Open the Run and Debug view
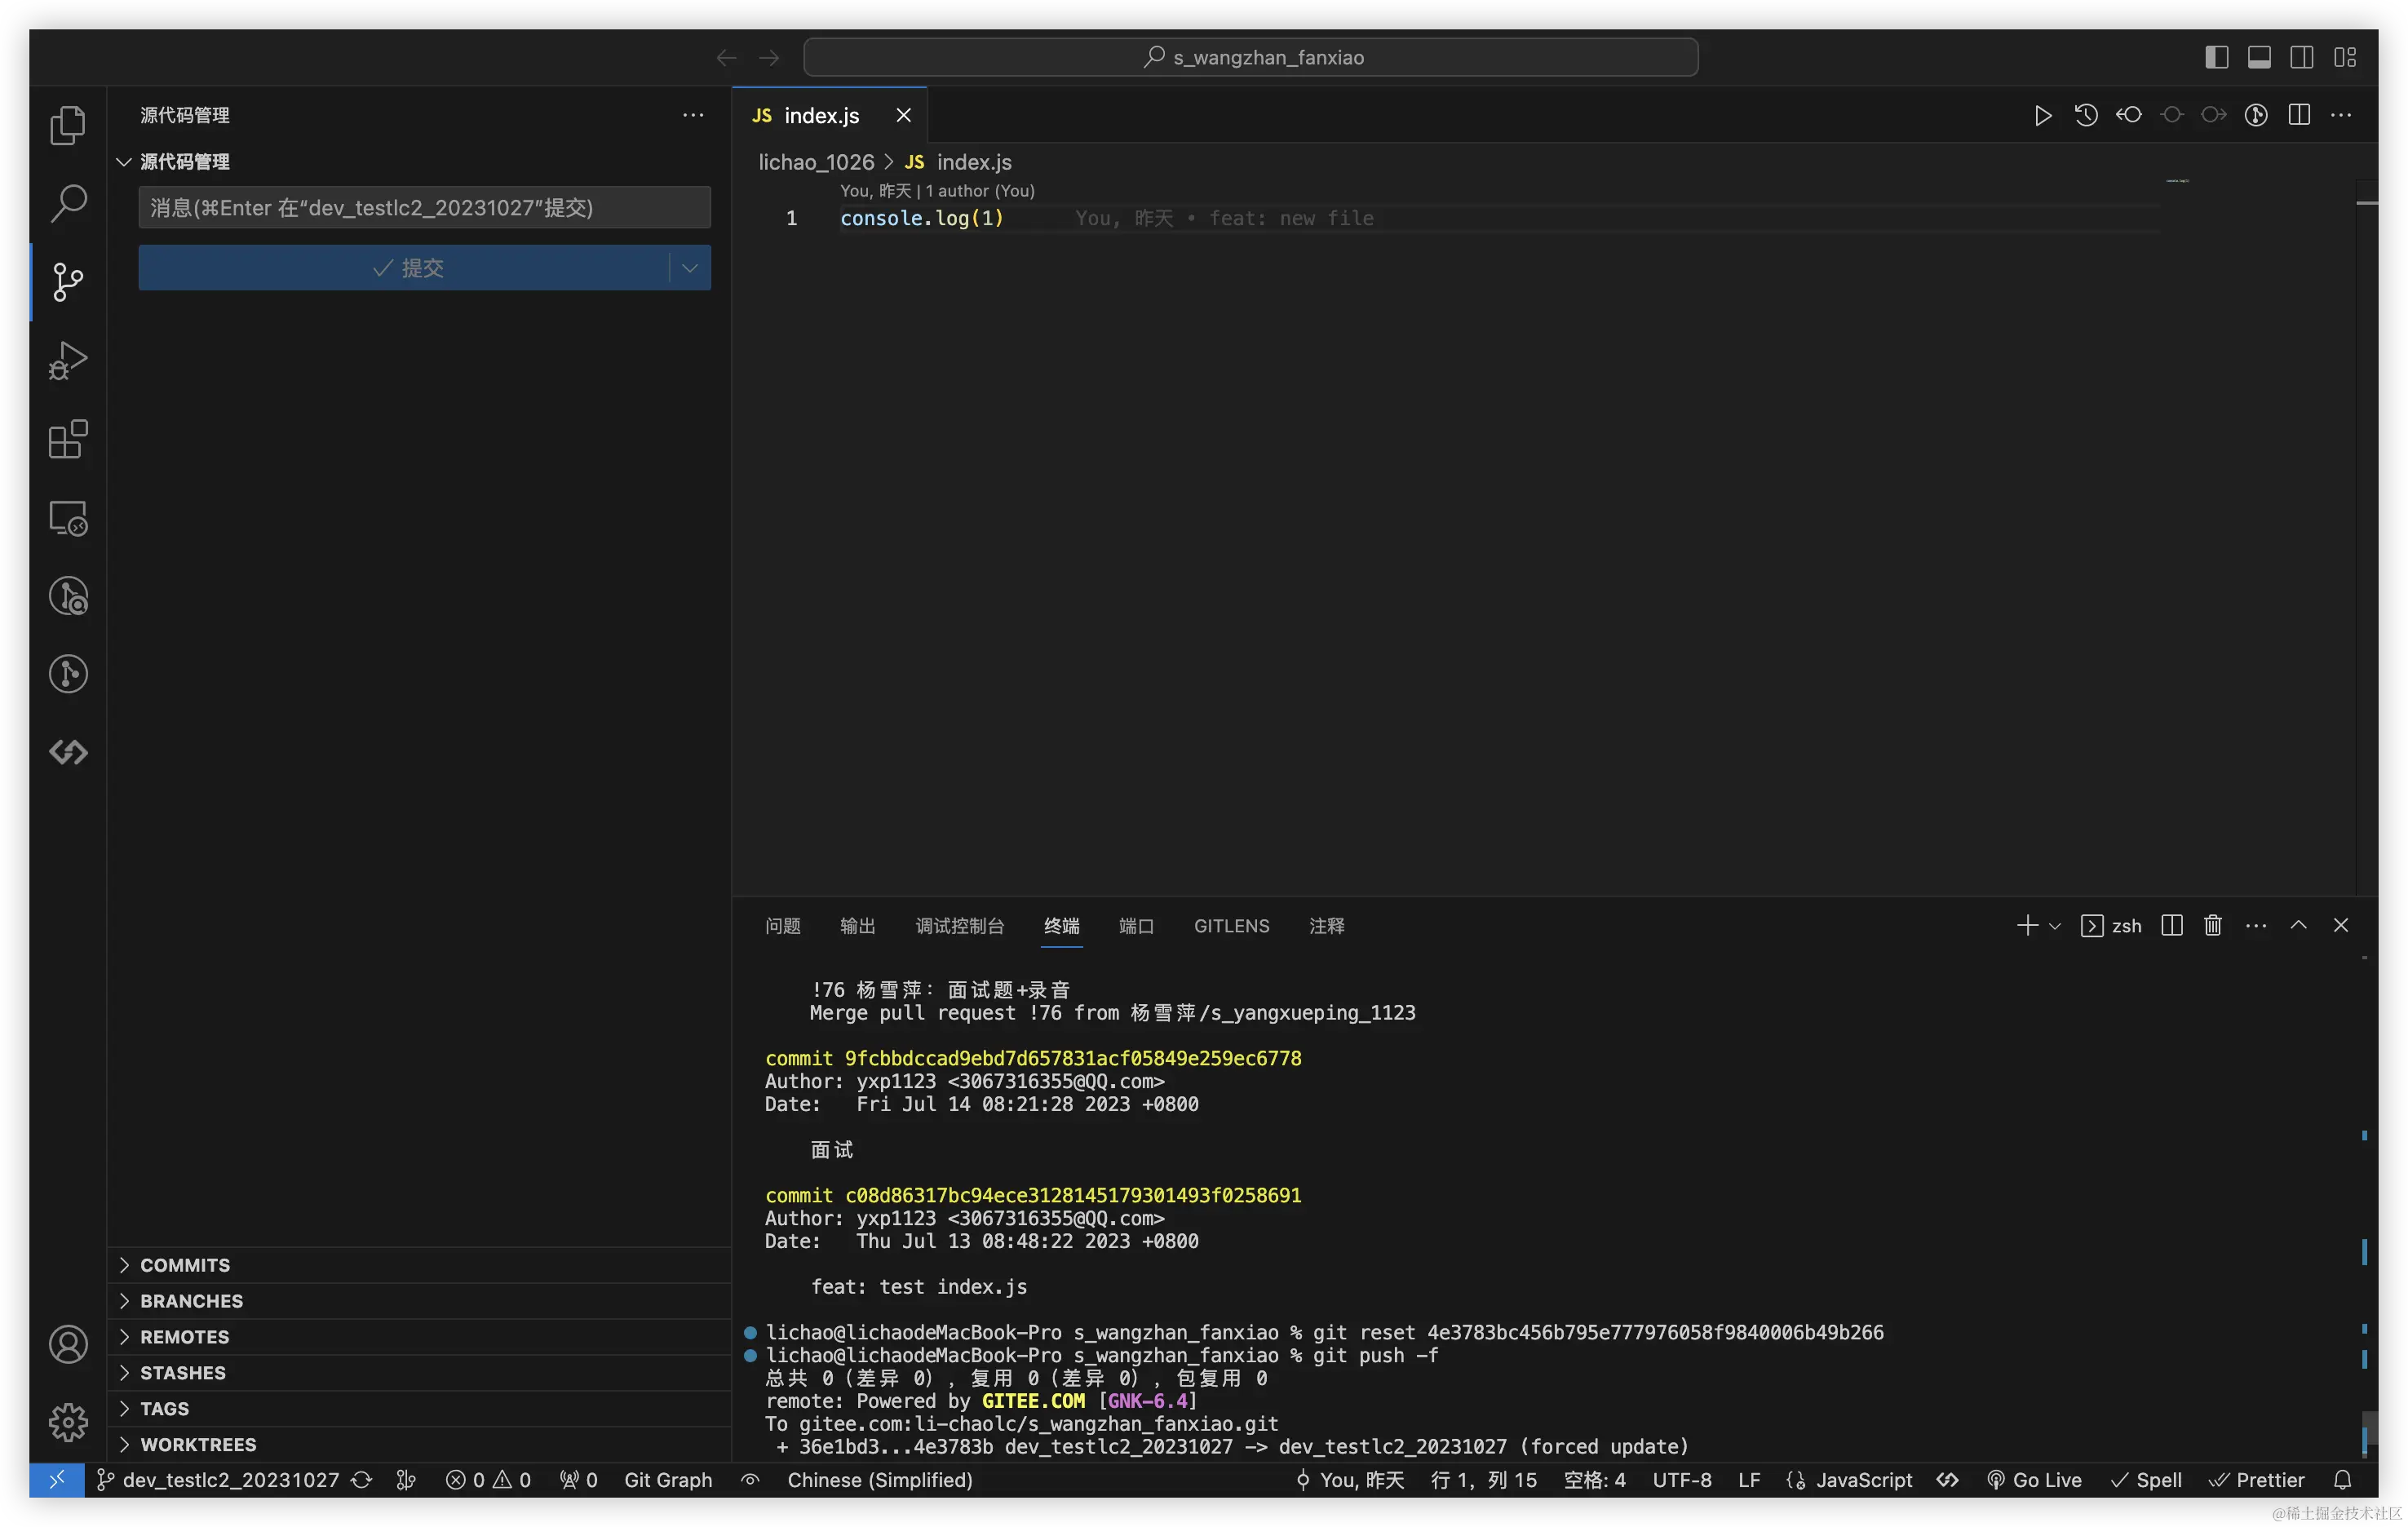The width and height of the screenshot is (2408, 1527). 68,360
